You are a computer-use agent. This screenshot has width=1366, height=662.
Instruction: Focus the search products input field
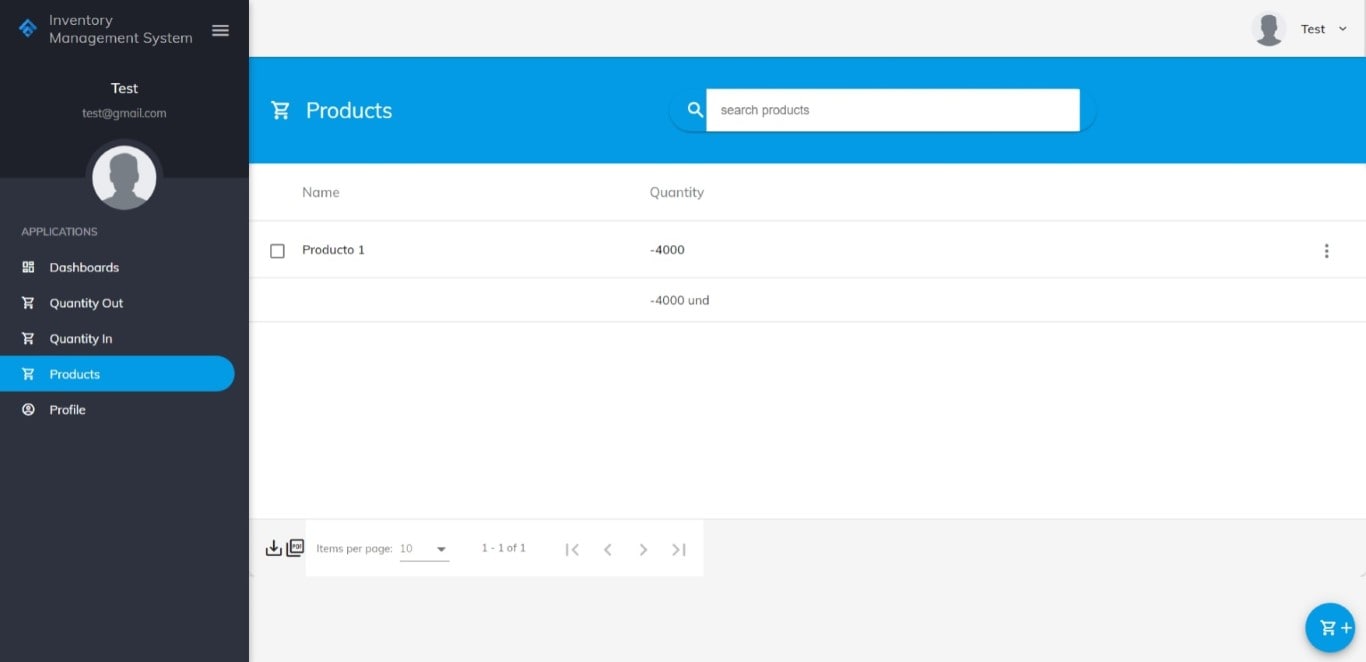coord(892,110)
